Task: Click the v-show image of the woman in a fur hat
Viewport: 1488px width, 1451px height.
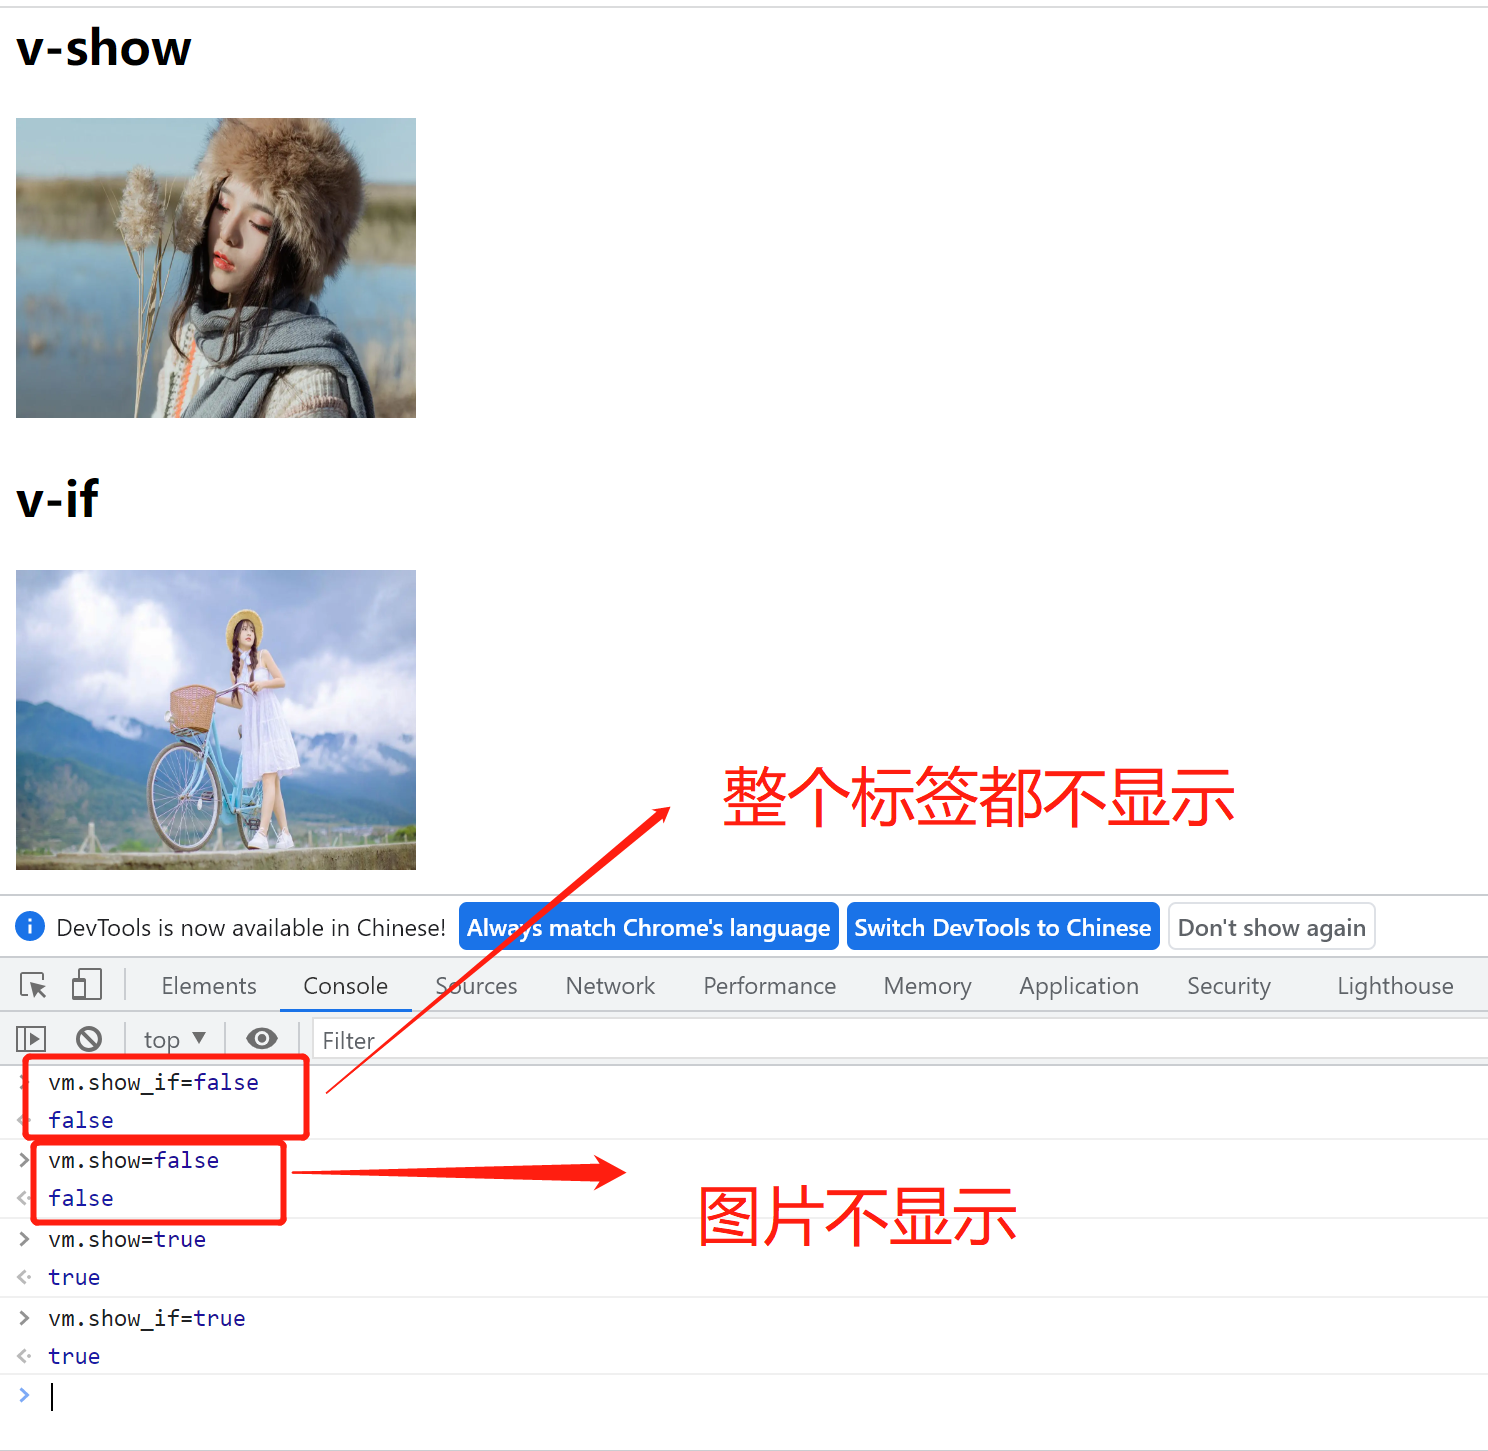Action: [216, 268]
